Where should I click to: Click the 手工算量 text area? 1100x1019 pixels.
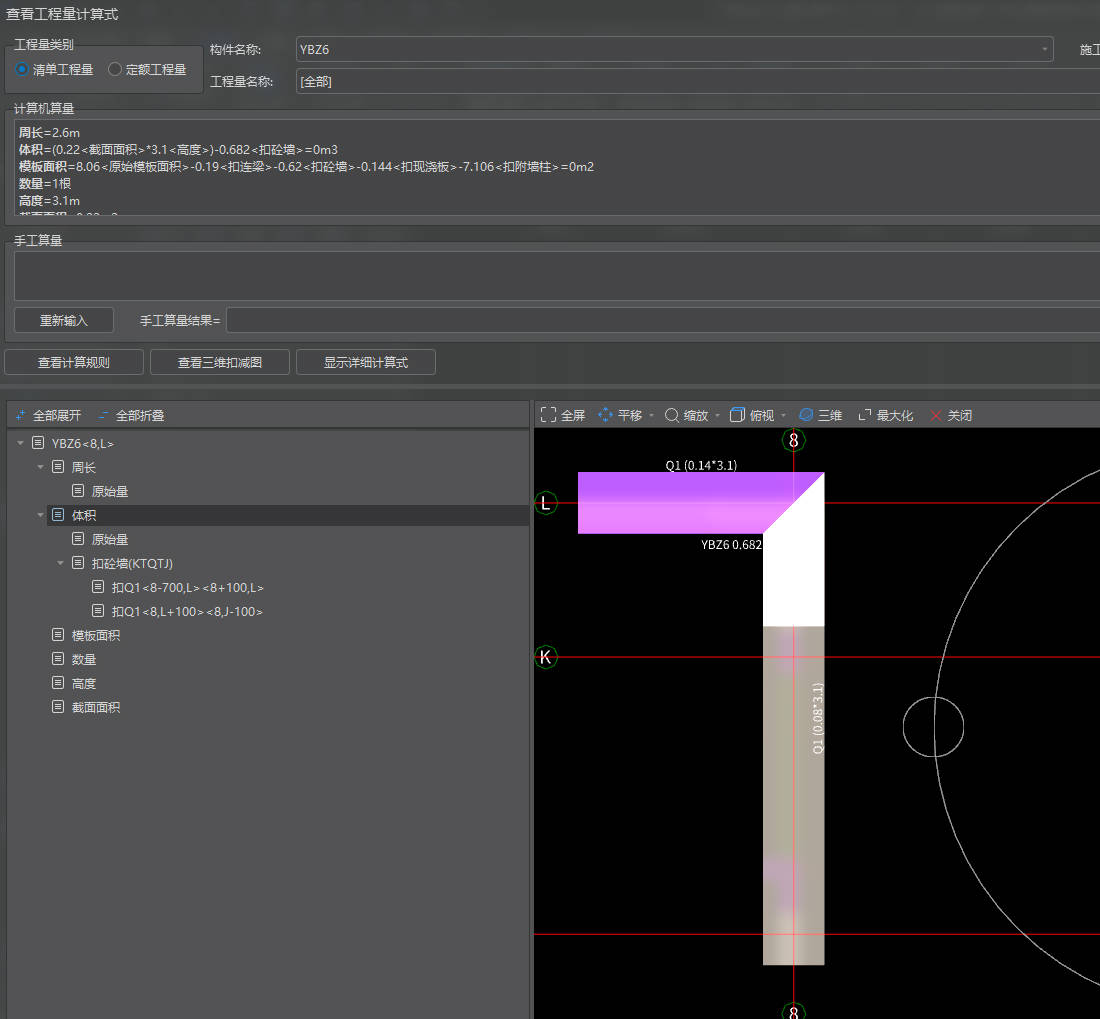pyautogui.click(x=557, y=276)
